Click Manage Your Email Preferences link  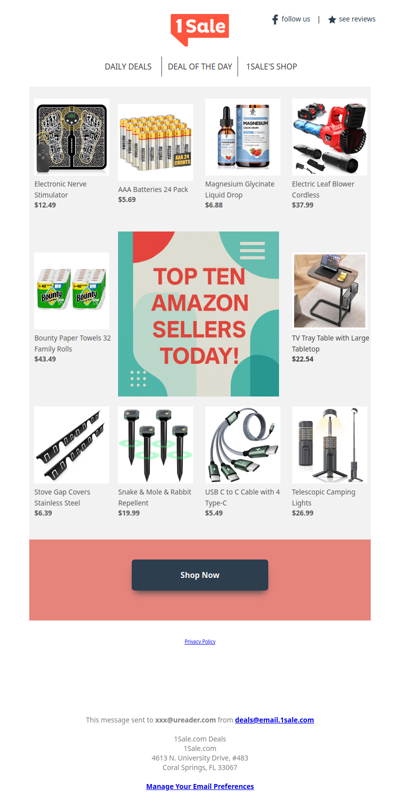tap(200, 786)
